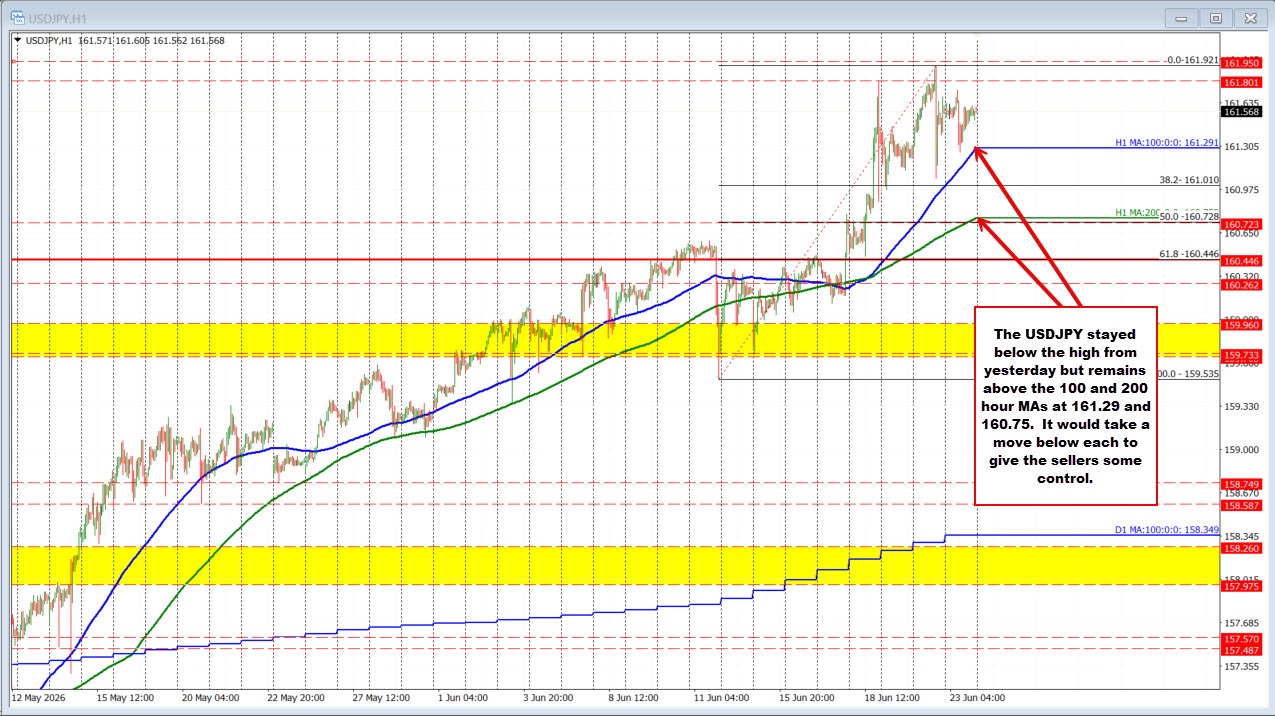Click the current price tag 161.568
Screen dimensions: 1275x716
1243,112
